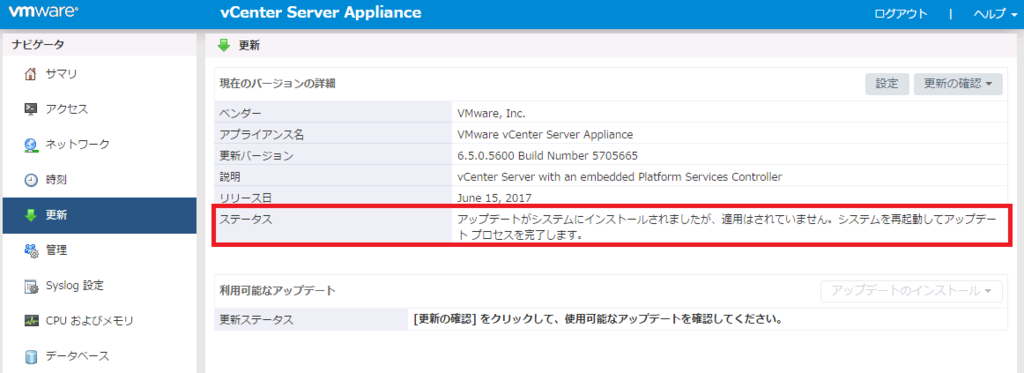Viewport: 1024px width, 373px height.
Task: Click the CPU およびメモリ monitor icon
Action: click(31, 321)
